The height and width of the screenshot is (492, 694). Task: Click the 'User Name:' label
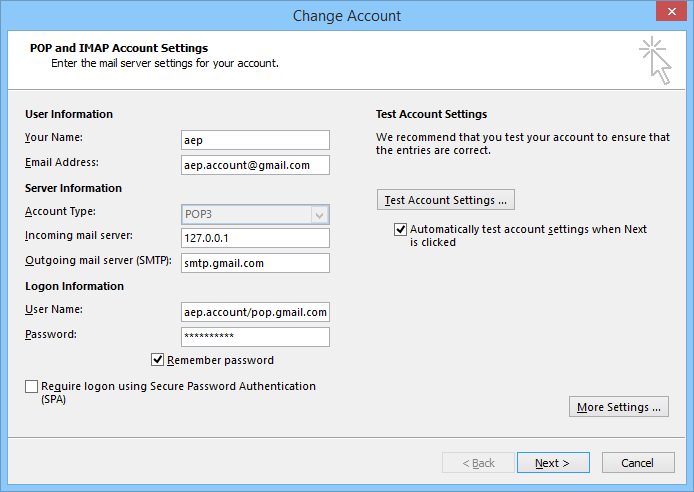click(x=54, y=309)
